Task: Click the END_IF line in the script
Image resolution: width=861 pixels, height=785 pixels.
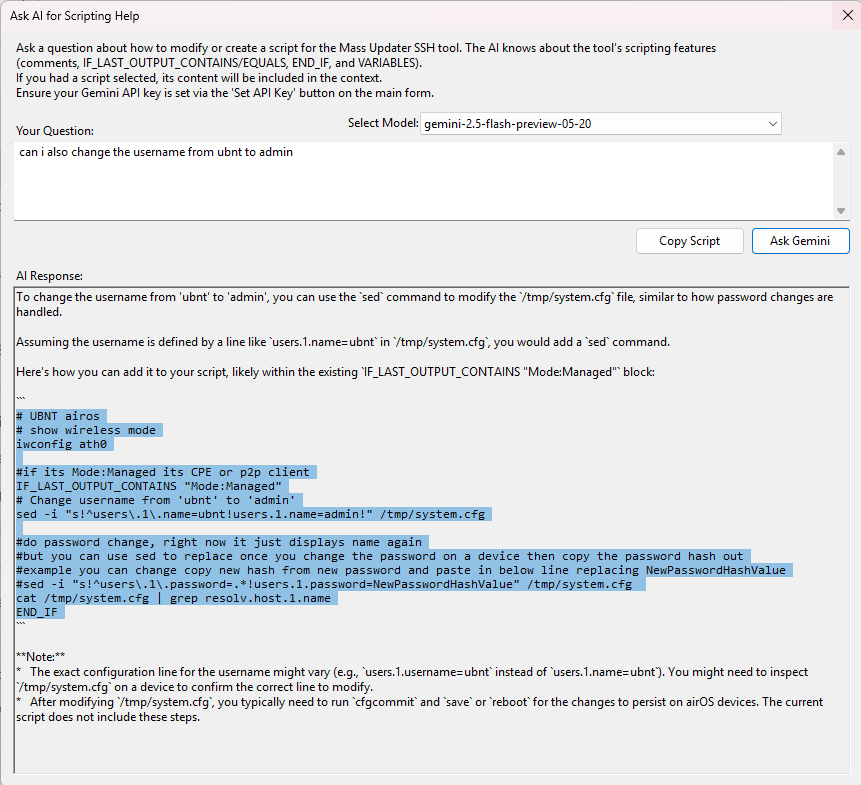Action: pos(37,612)
